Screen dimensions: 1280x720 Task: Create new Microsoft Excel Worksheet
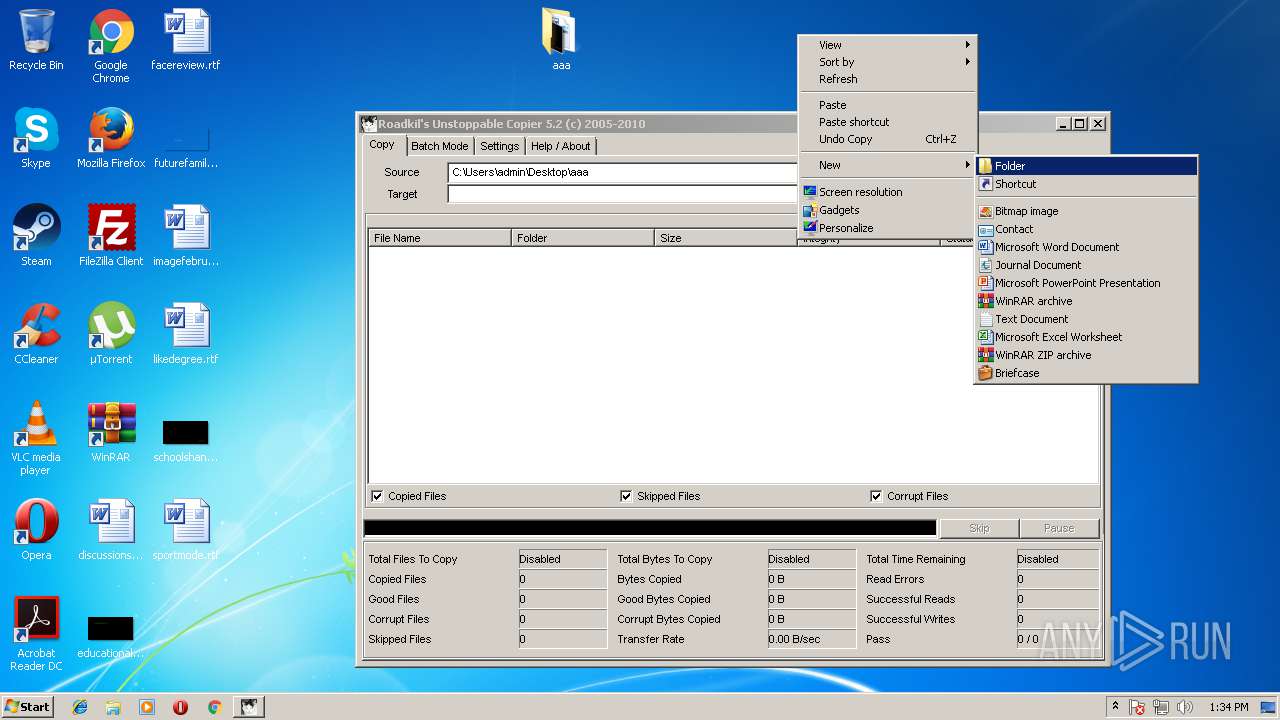coord(1086,337)
